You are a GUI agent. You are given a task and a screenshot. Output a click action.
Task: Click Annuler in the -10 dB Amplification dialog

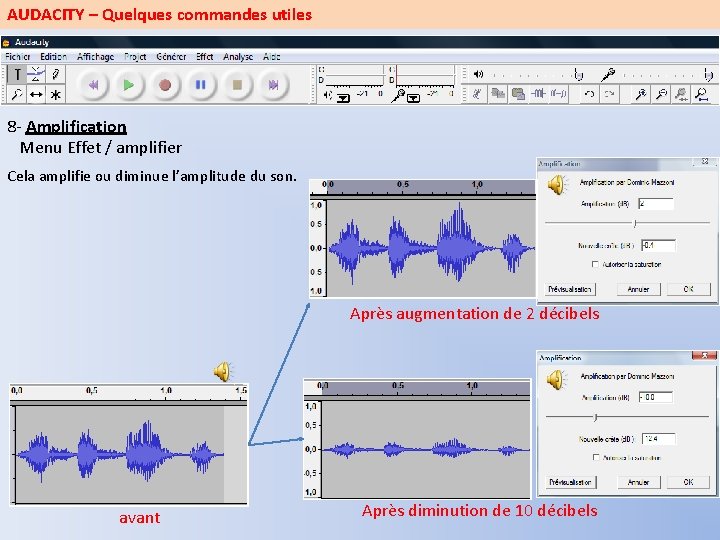click(638, 482)
